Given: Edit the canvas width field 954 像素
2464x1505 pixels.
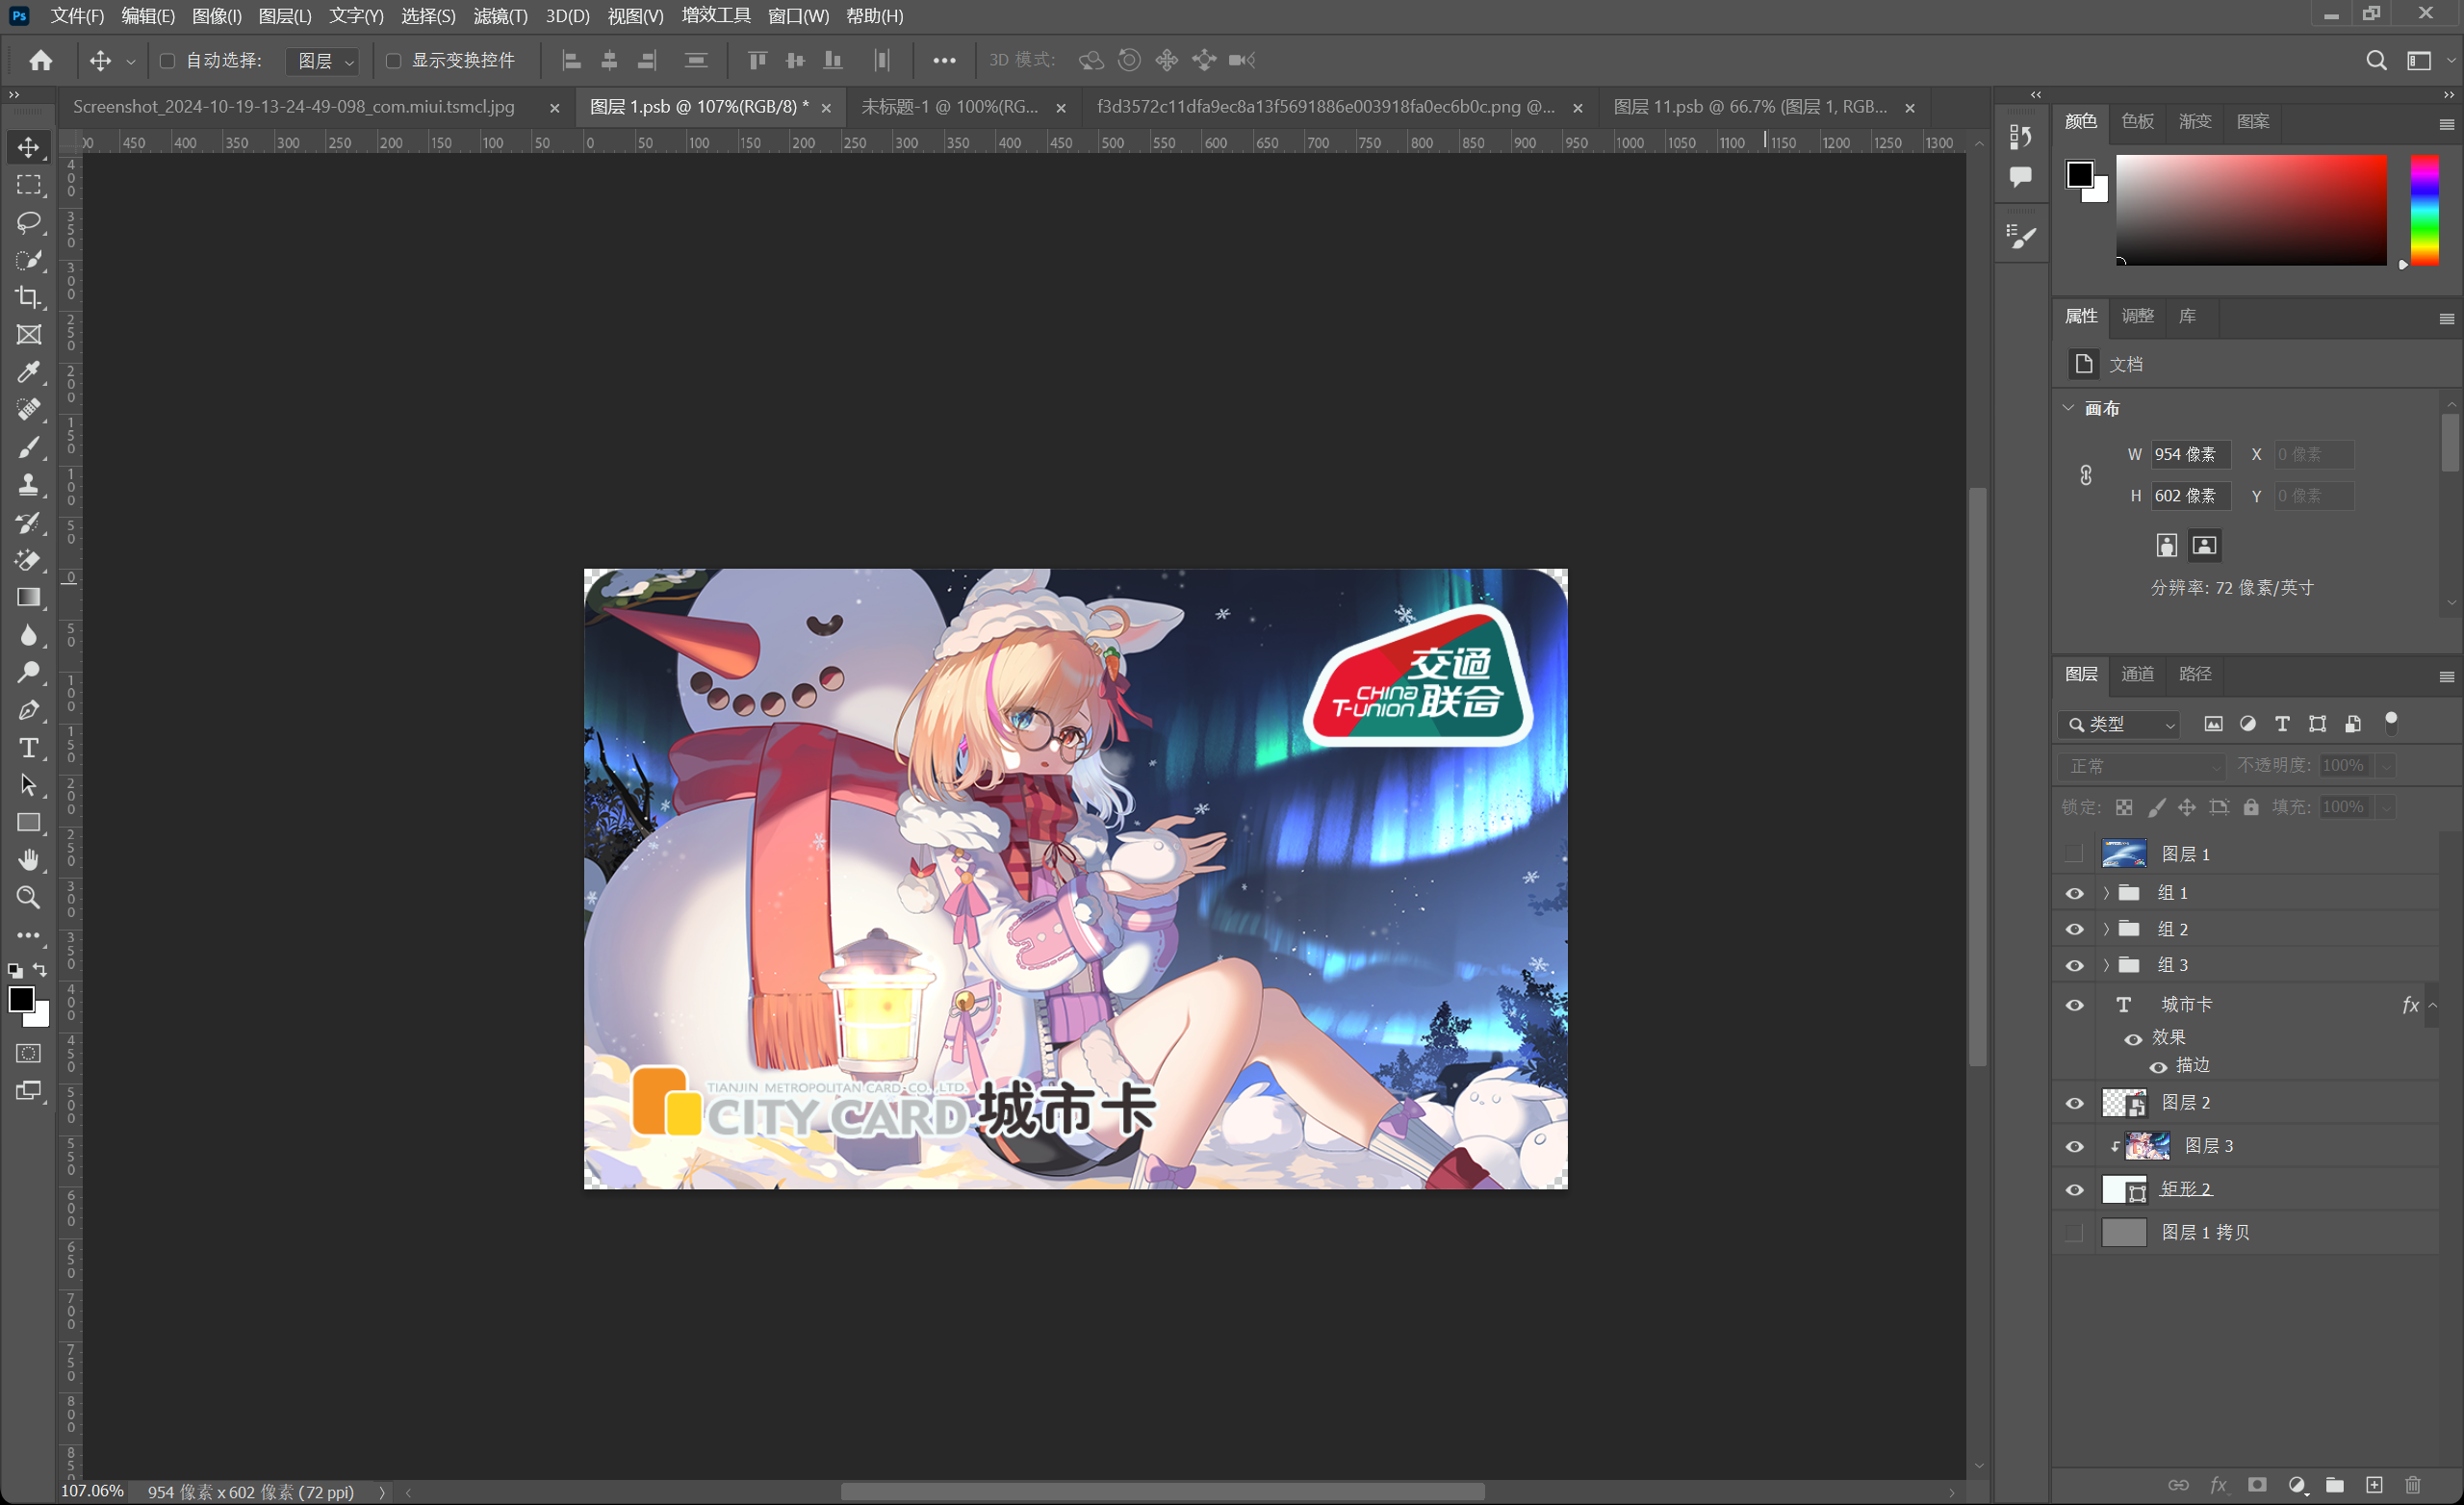Looking at the screenshot, I should coord(2190,454).
